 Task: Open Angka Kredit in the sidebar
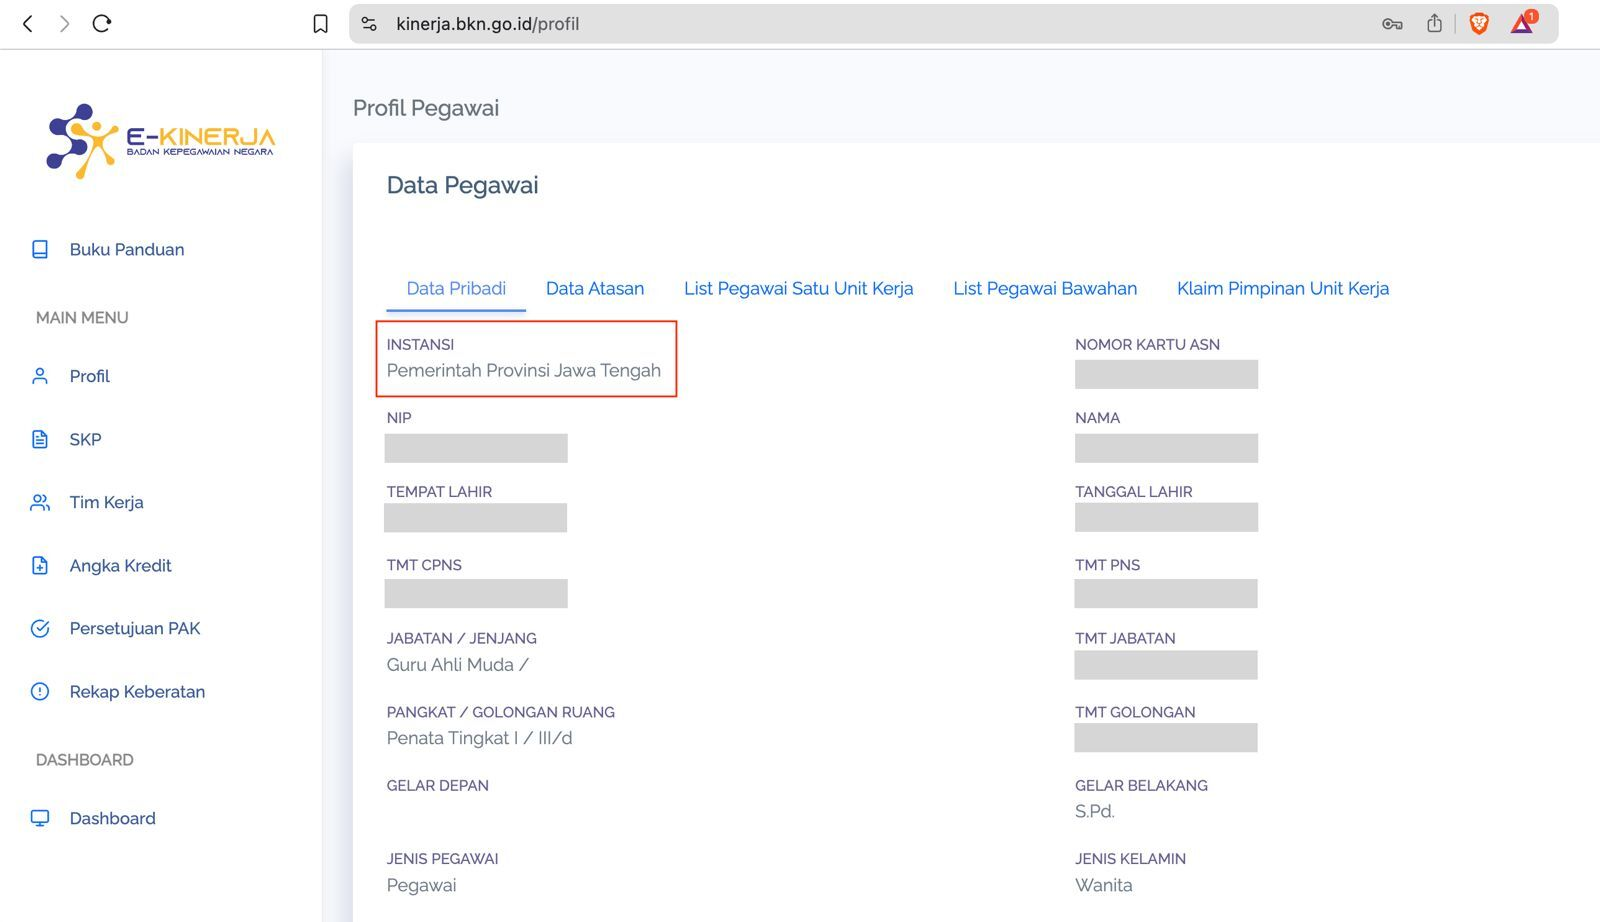pos(120,565)
